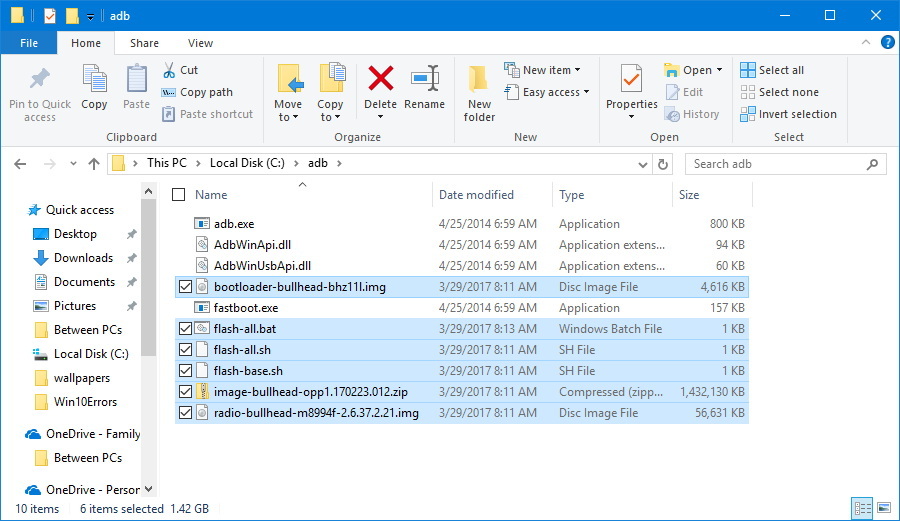Go up one folder level

coord(94,164)
